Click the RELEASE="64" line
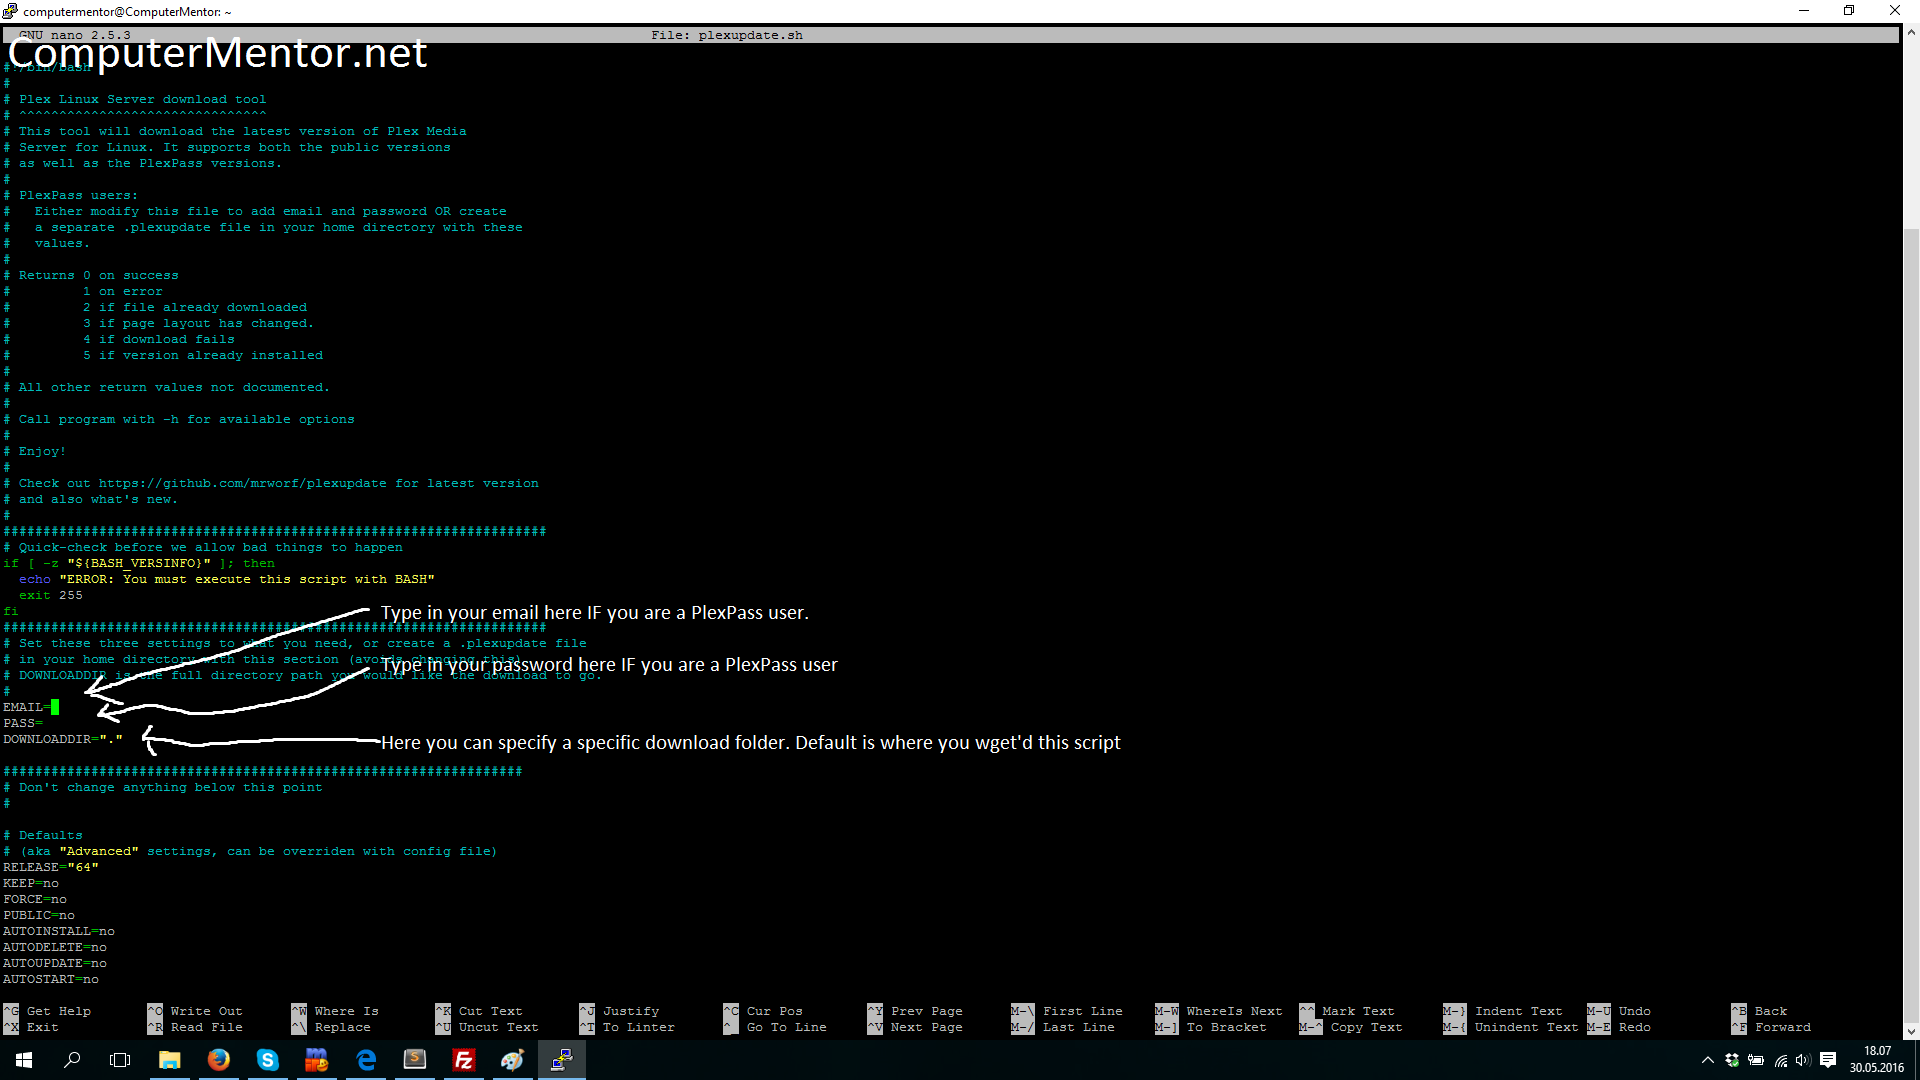This screenshot has width=1920, height=1080. (51, 867)
